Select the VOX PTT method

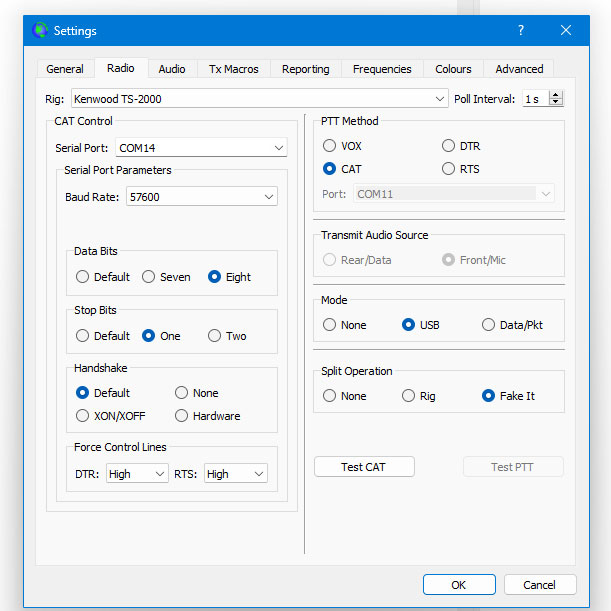click(330, 146)
